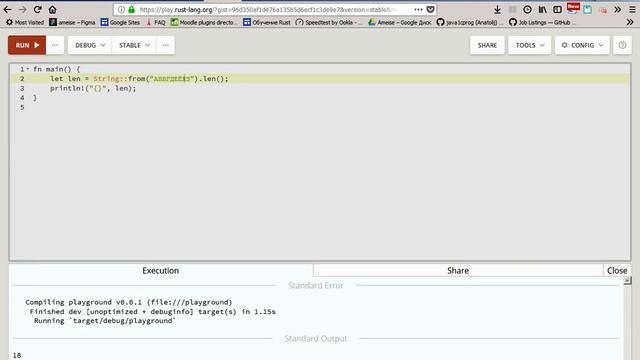Open the history clock icon

527,9
